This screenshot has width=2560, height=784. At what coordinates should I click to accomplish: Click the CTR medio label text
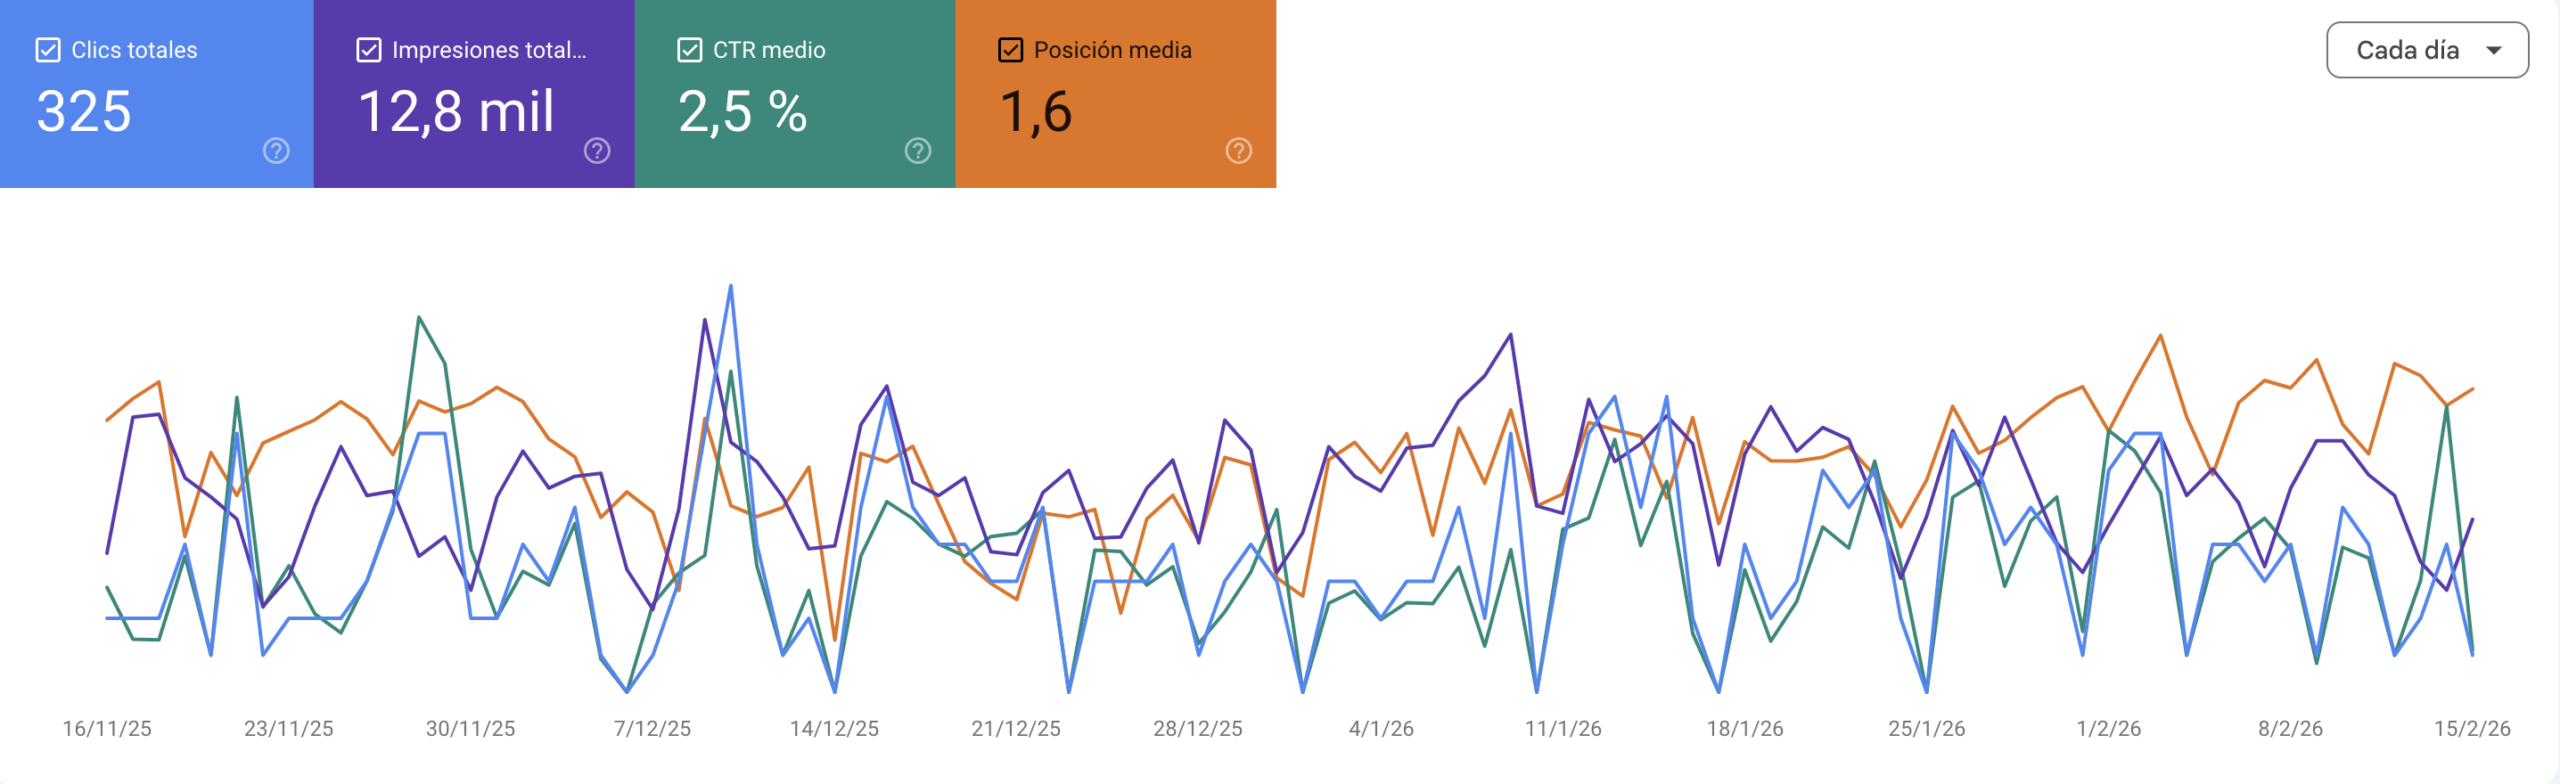pyautogui.click(x=768, y=50)
